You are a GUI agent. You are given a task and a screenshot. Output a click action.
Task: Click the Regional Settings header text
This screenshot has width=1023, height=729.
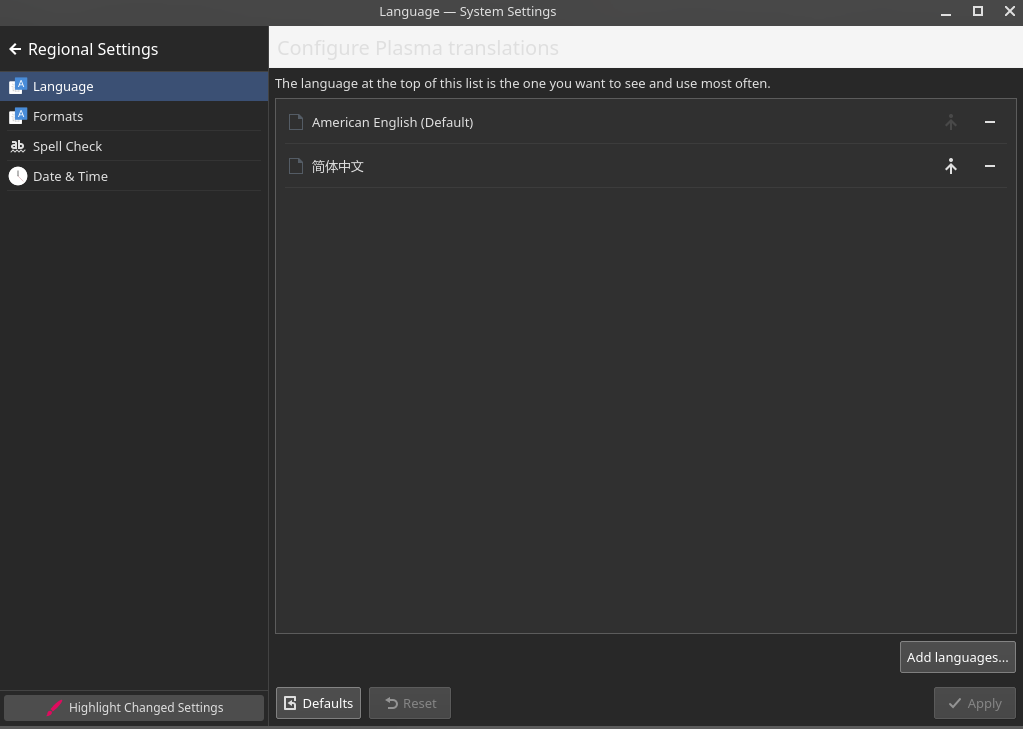[93, 49]
